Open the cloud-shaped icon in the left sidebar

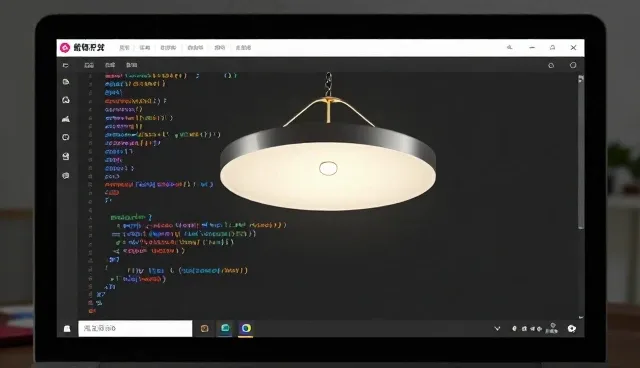point(66,100)
